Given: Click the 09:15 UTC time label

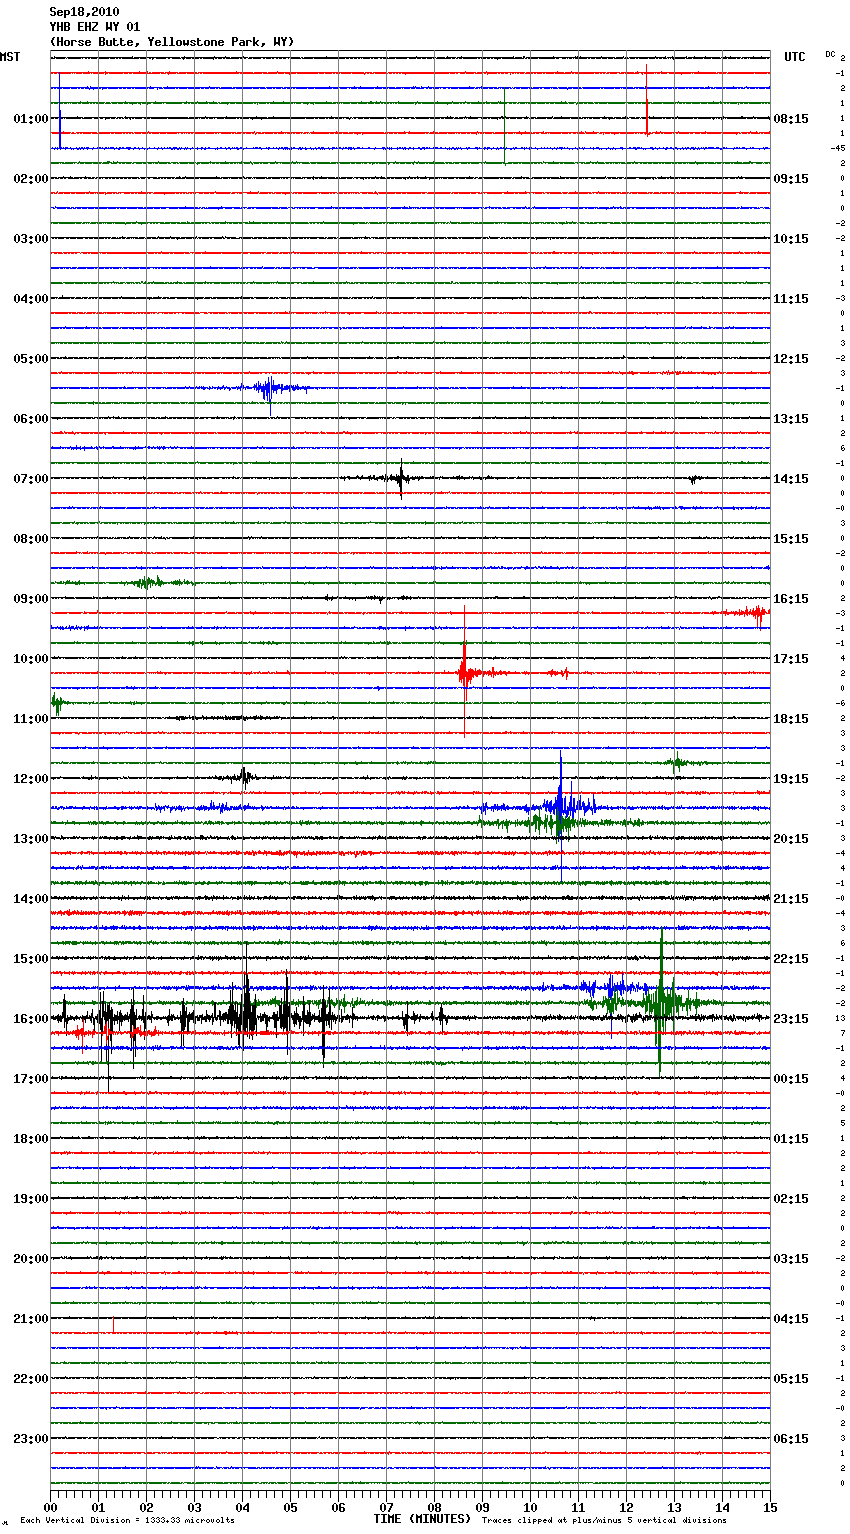Looking at the screenshot, I should (791, 179).
